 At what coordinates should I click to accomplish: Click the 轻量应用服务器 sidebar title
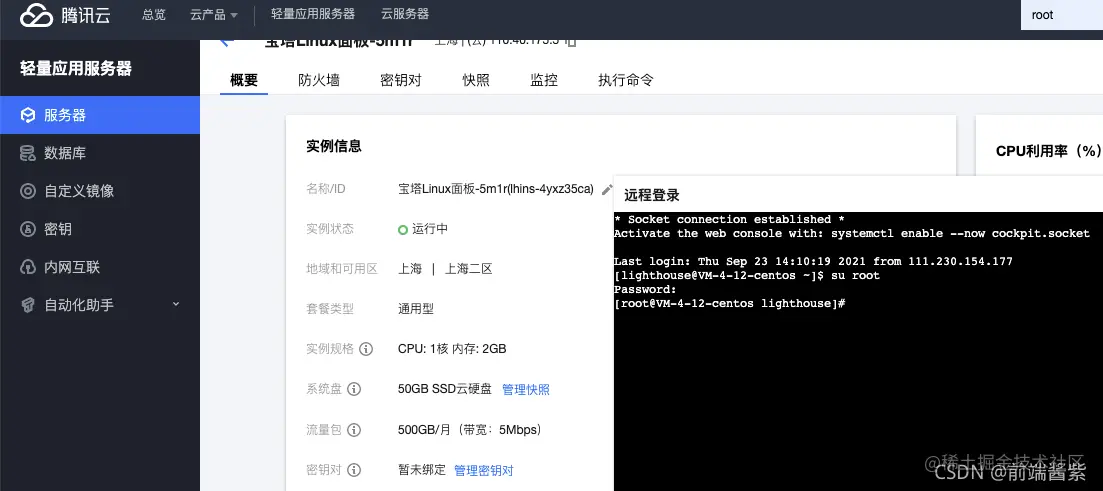[x=76, y=69]
